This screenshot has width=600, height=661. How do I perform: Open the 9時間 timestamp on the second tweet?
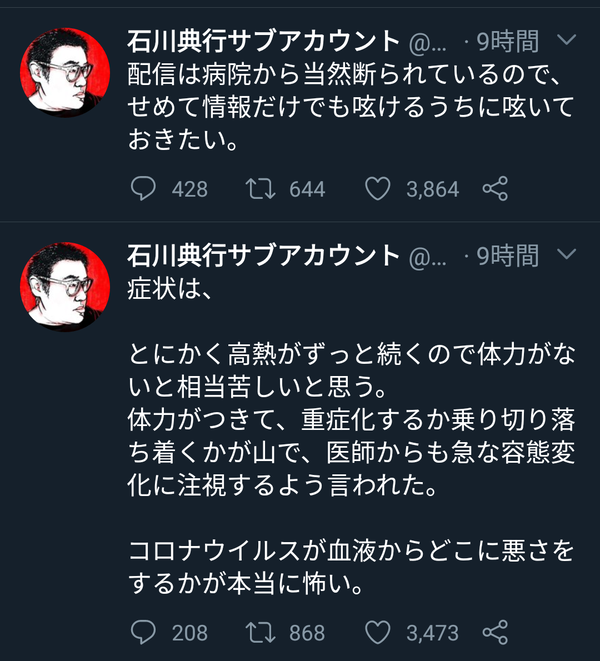pos(508,255)
